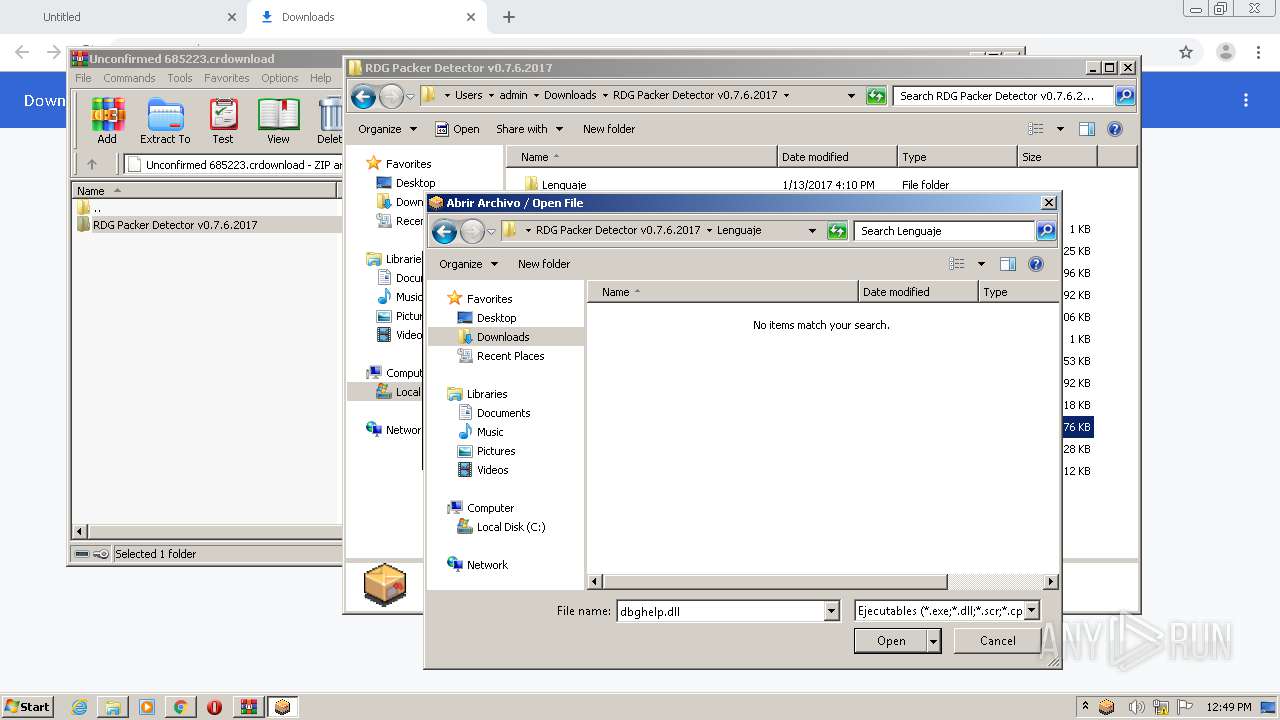Toggle preview pane icon in explorer window
The height and width of the screenshot is (720, 1280).
(x=1087, y=129)
